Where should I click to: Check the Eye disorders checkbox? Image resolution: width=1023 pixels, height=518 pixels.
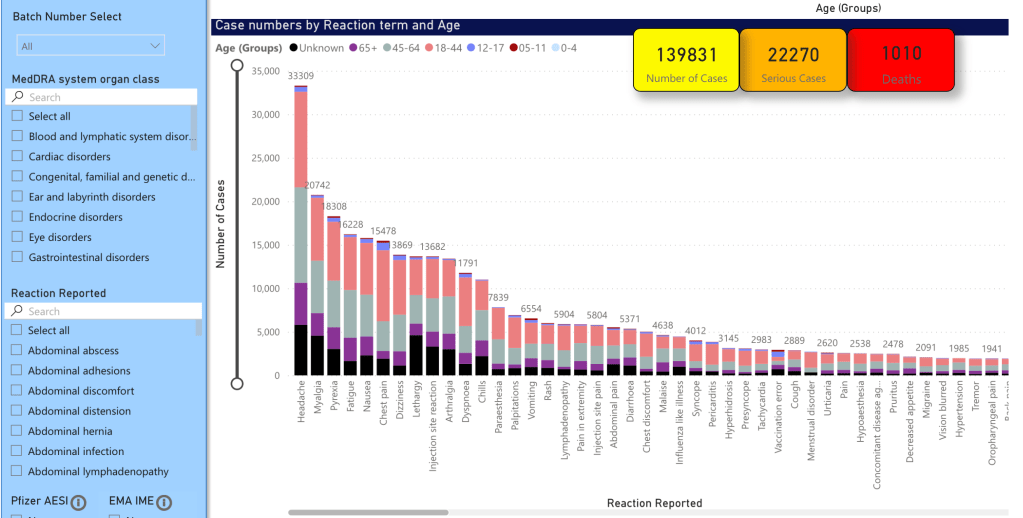pyautogui.click(x=17, y=237)
